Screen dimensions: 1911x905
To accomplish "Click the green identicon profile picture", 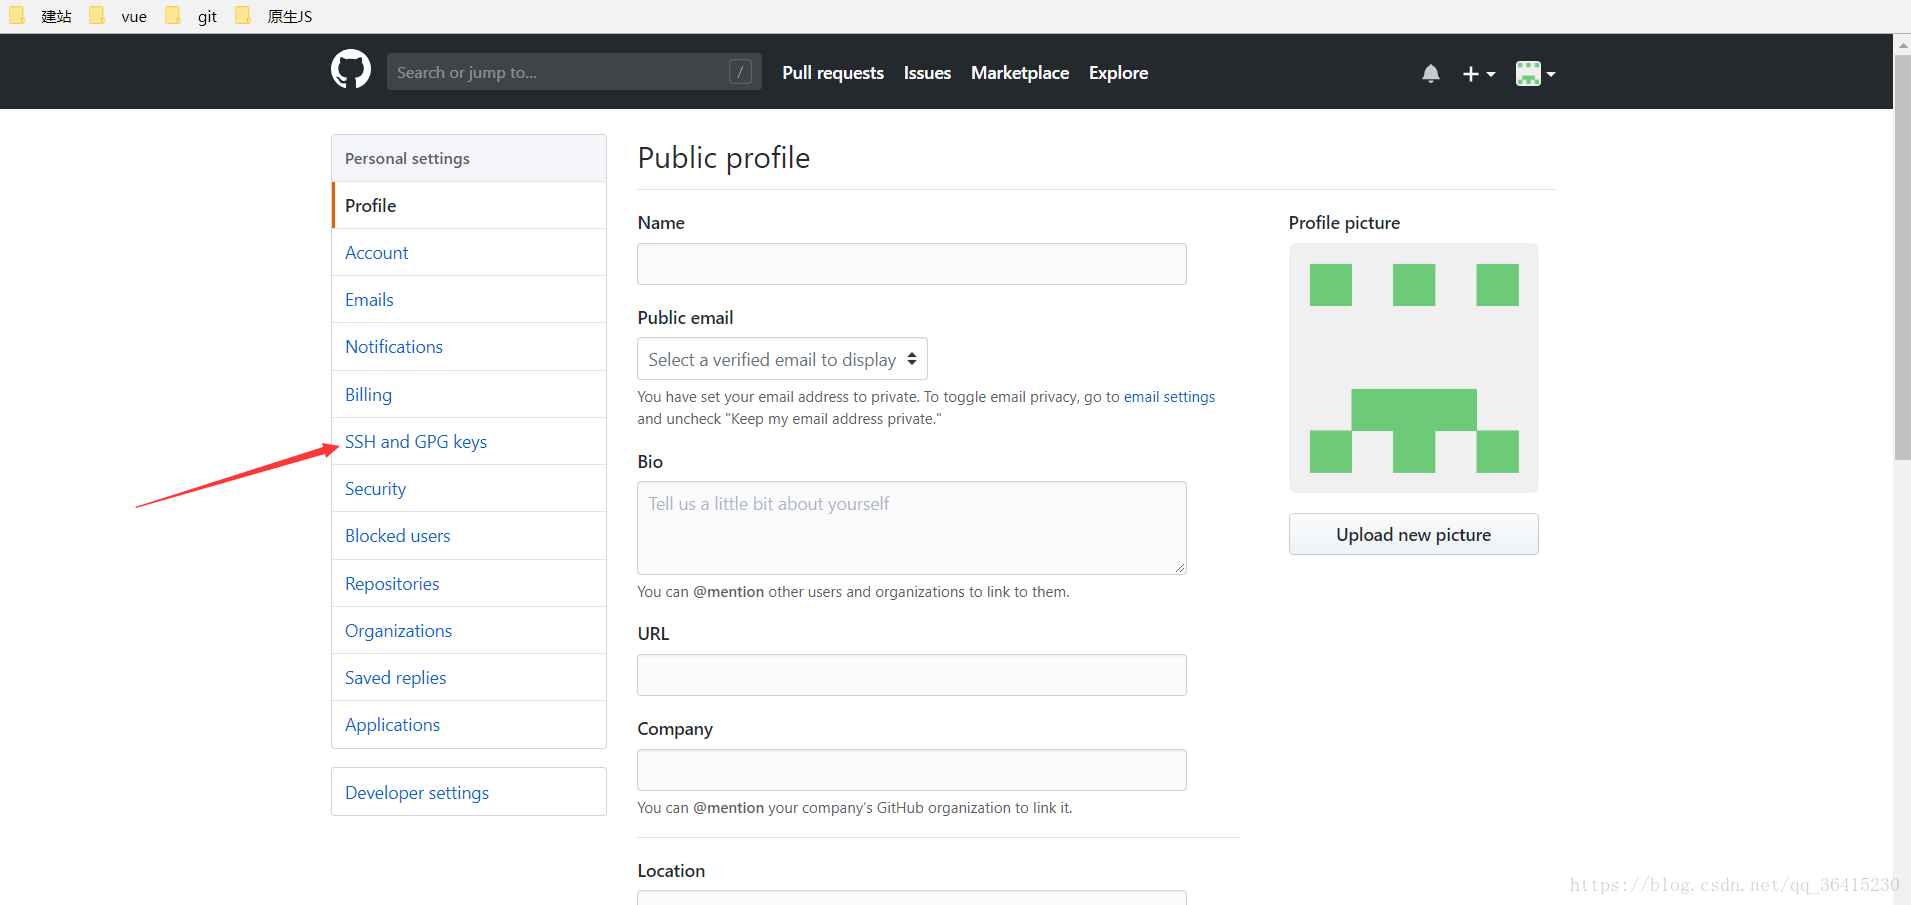I will (x=1413, y=368).
